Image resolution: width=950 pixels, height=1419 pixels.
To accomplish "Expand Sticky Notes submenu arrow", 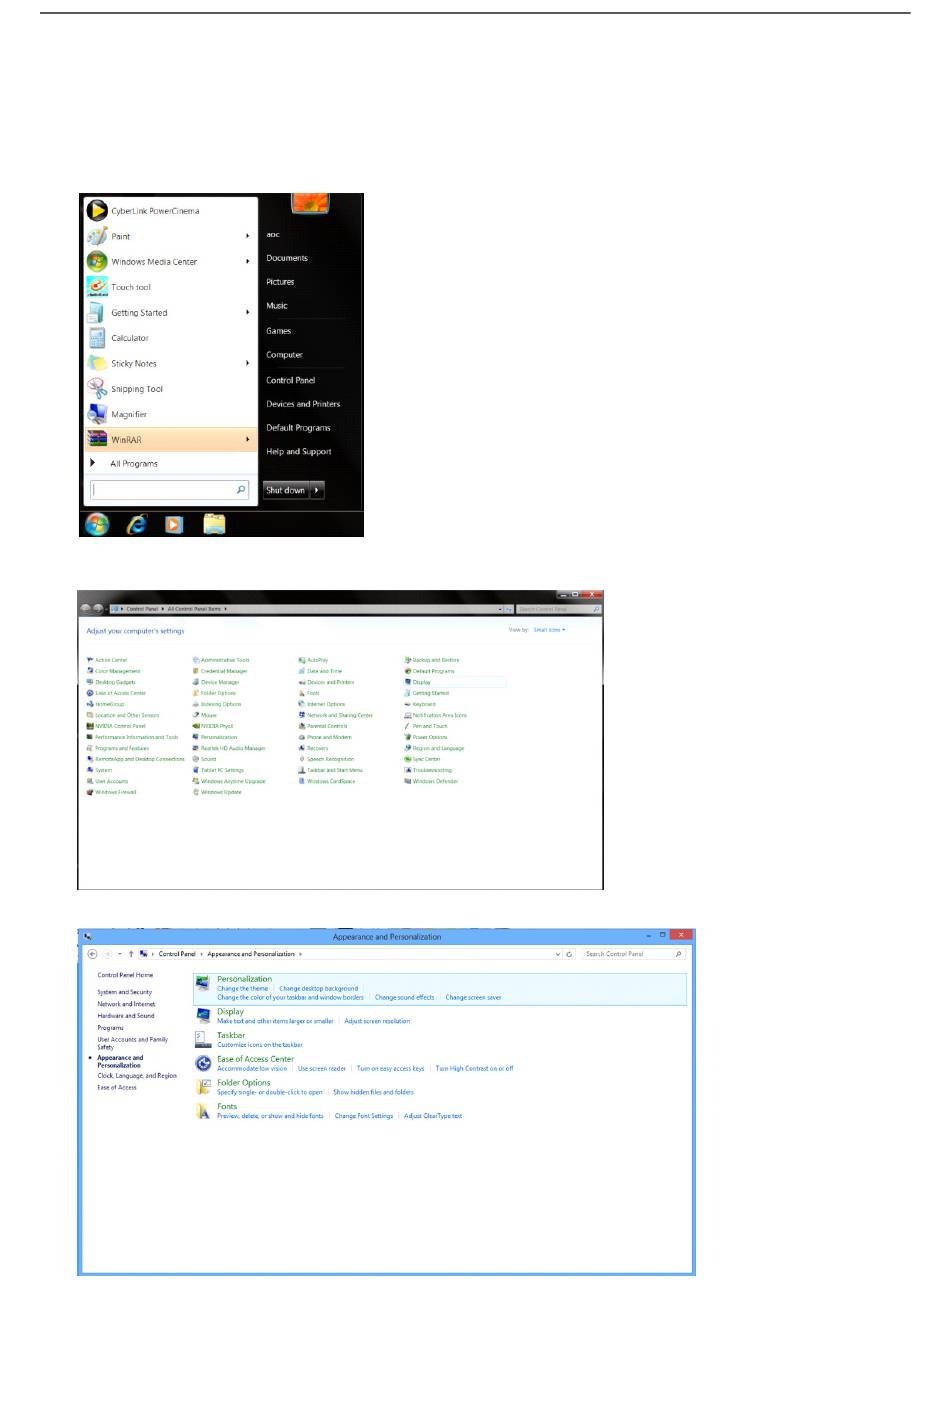I will (247, 363).
